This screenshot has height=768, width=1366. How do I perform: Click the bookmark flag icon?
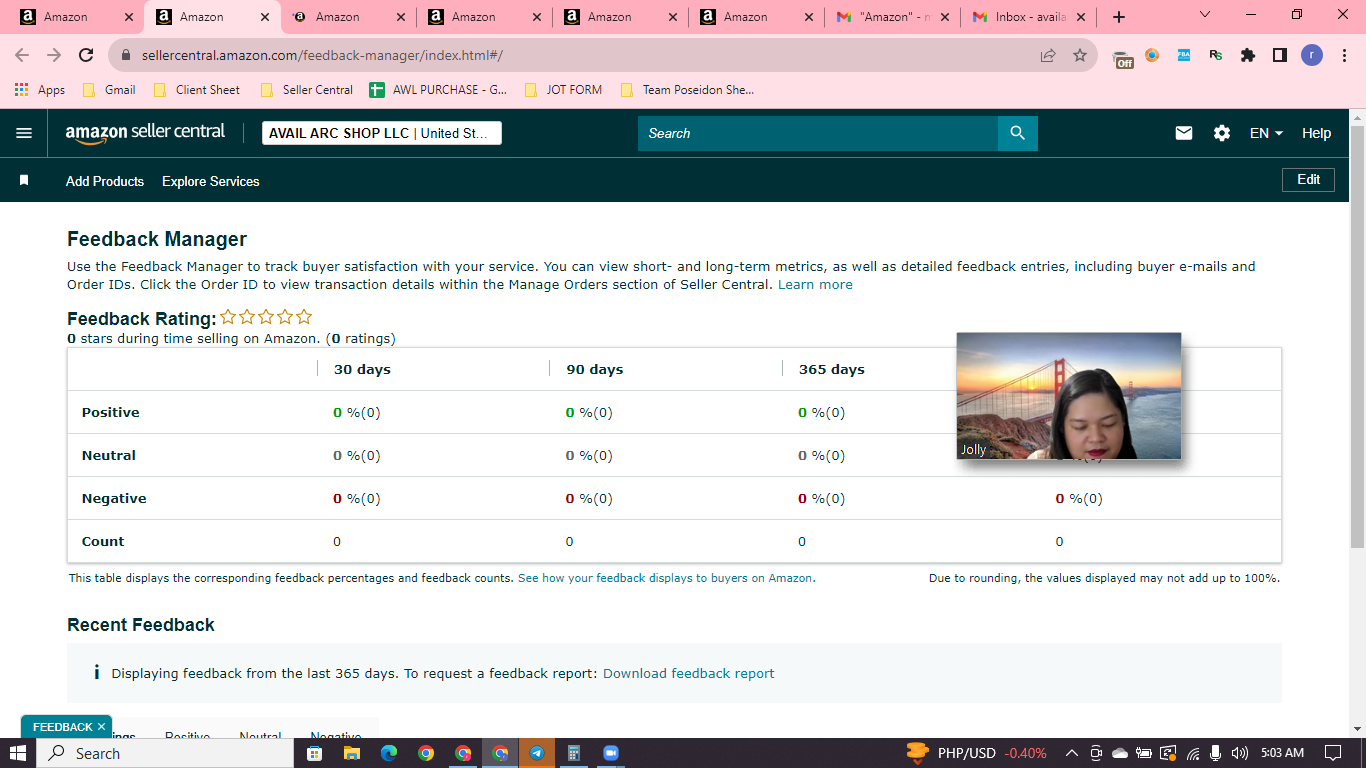pyautogui.click(x=24, y=181)
